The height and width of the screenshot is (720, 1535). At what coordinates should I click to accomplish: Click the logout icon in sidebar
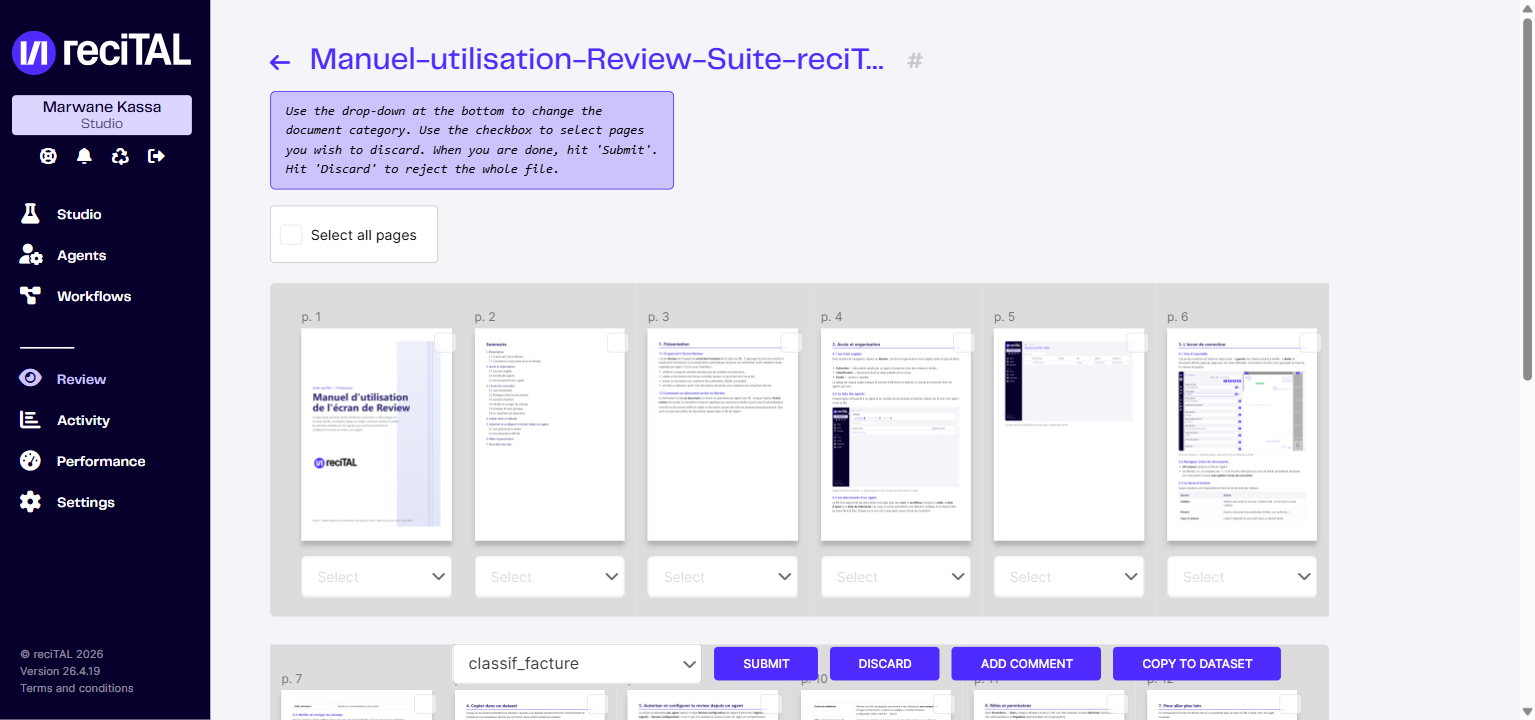click(x=156, y=156)
